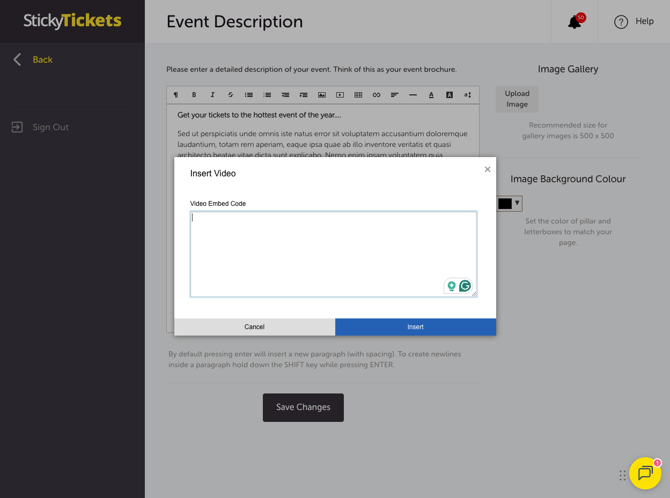Screen dimensions: 670x498
Task: Click the Help question mark icon
Action: point(621,22)
